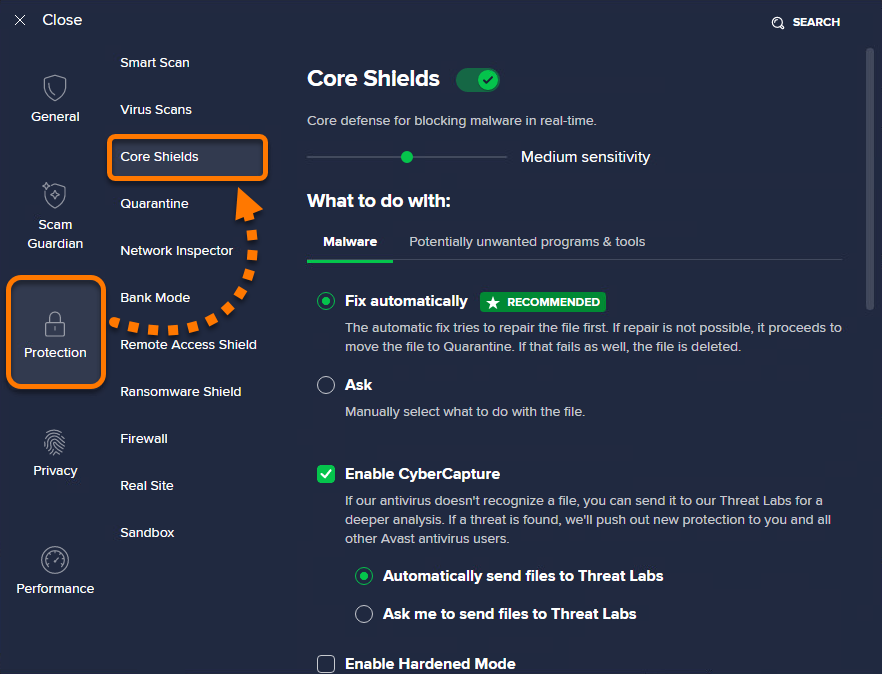Choose Ask me to send files option

click(363, 614)
